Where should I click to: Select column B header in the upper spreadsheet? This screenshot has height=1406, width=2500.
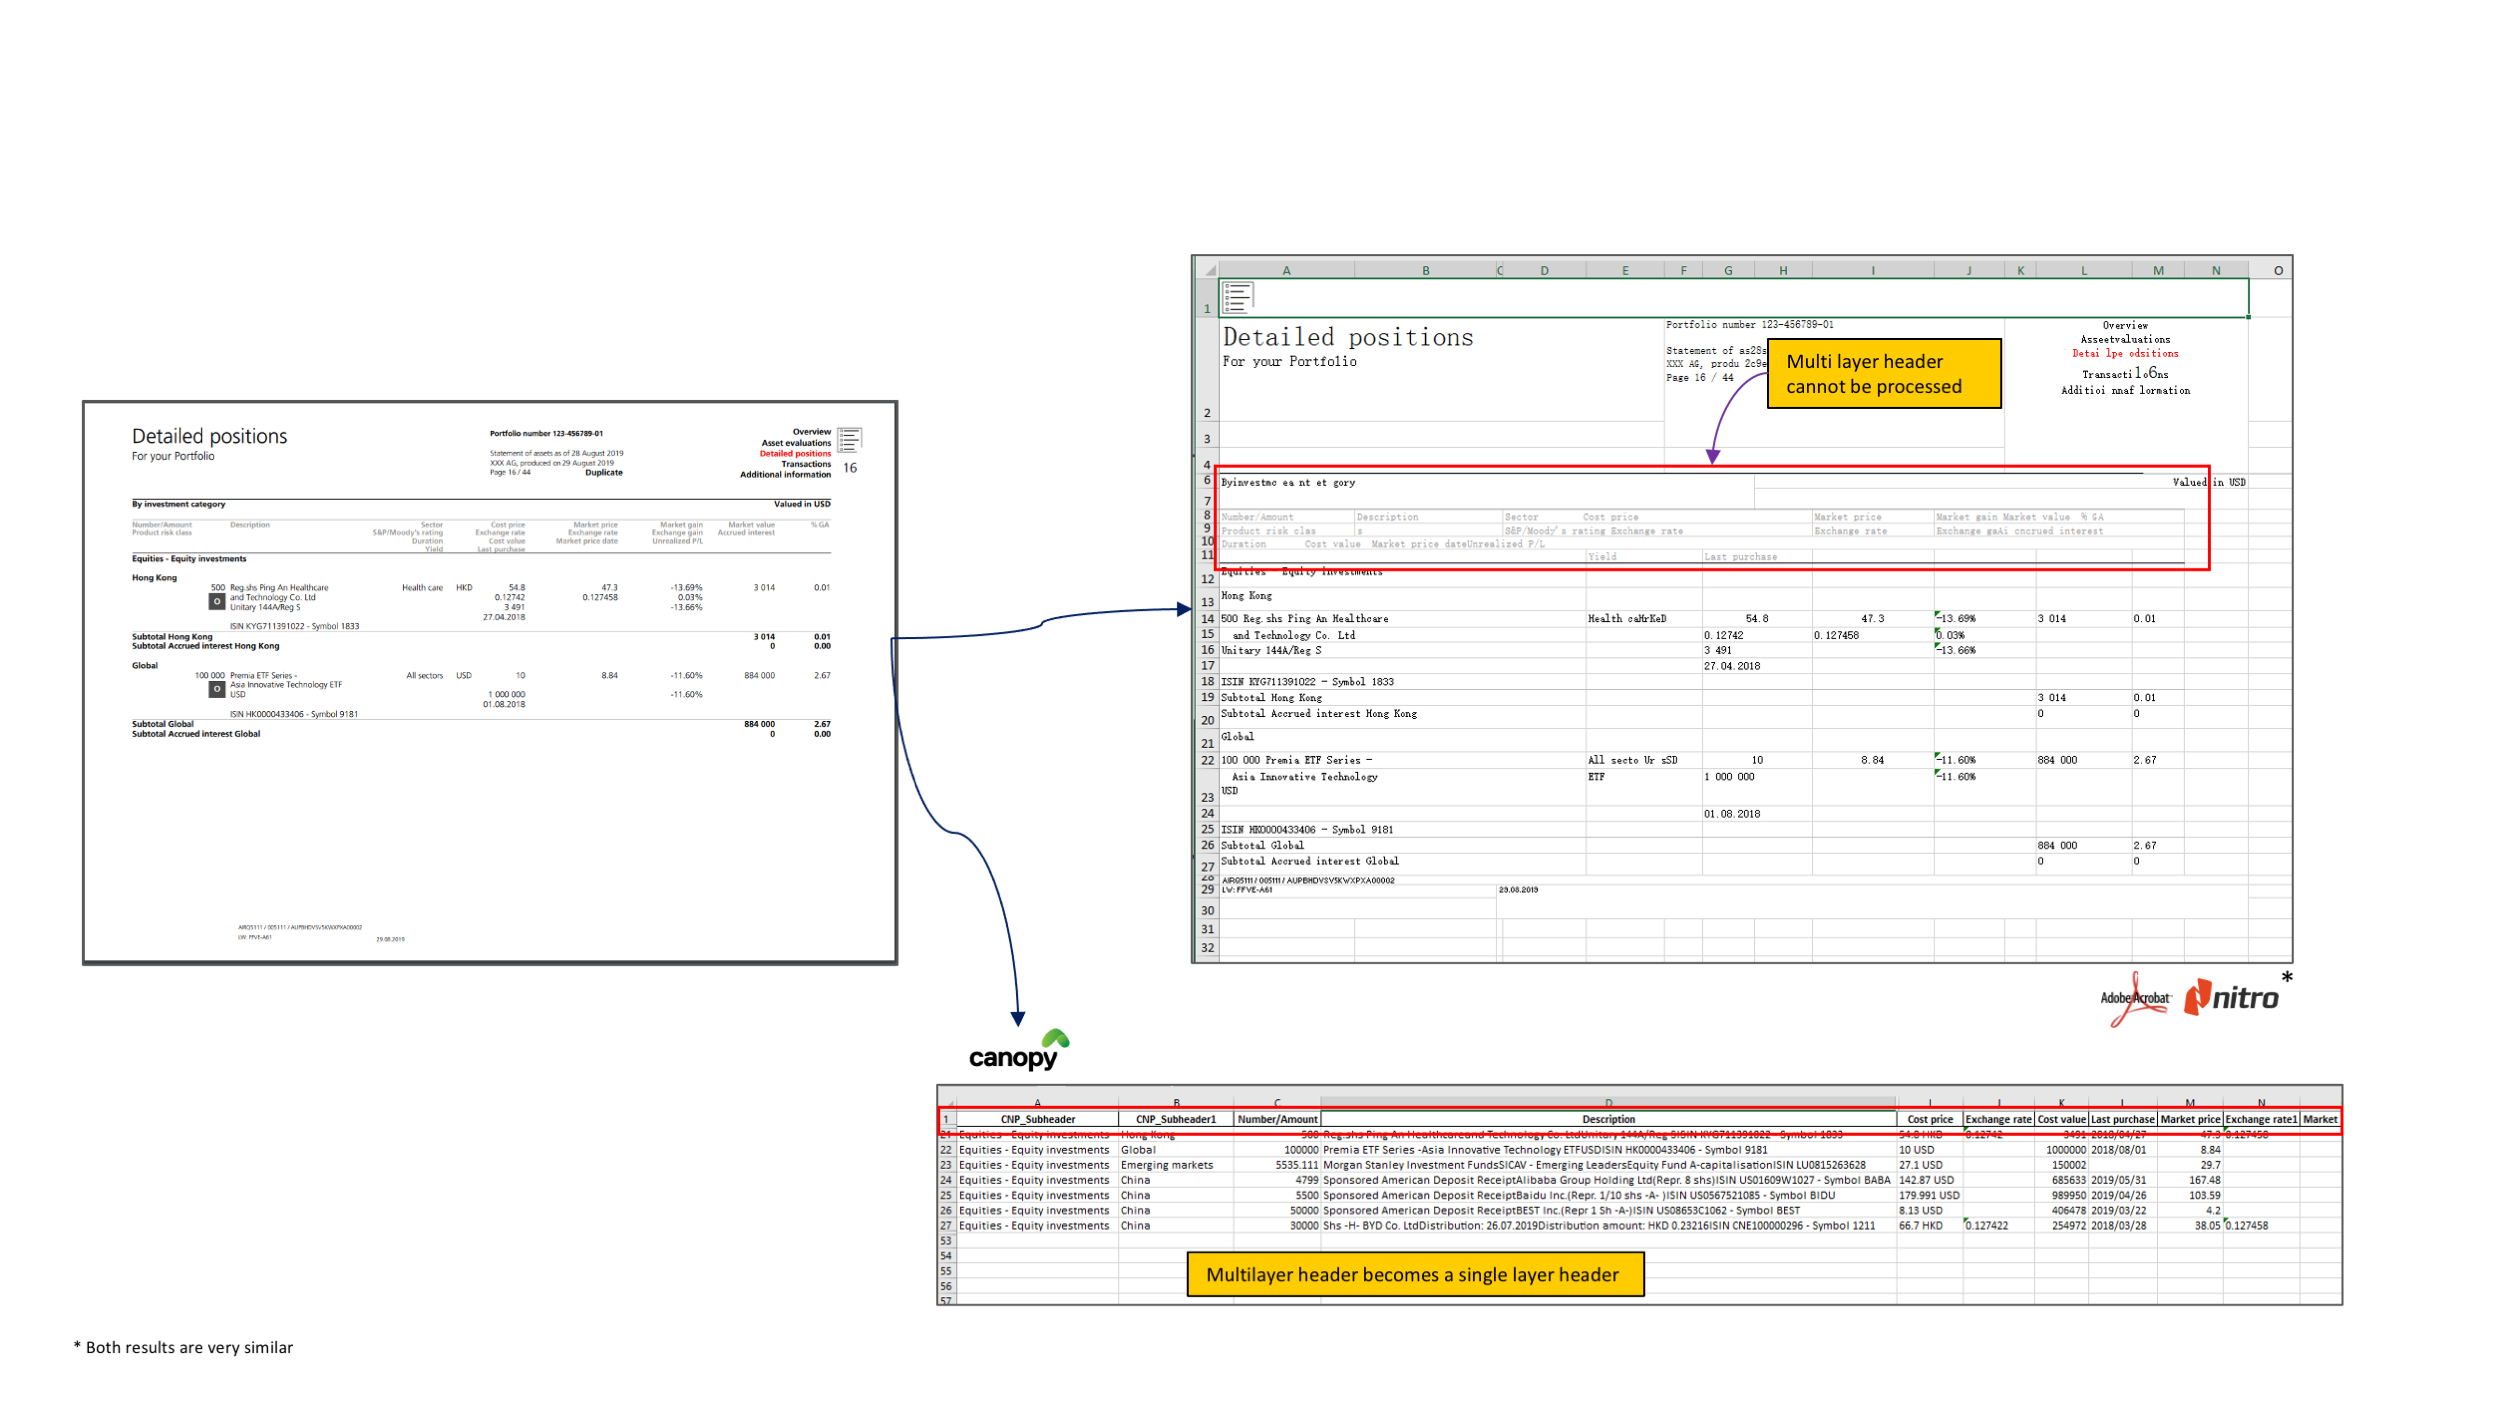pyautogui.click(x=1425, y=270)
